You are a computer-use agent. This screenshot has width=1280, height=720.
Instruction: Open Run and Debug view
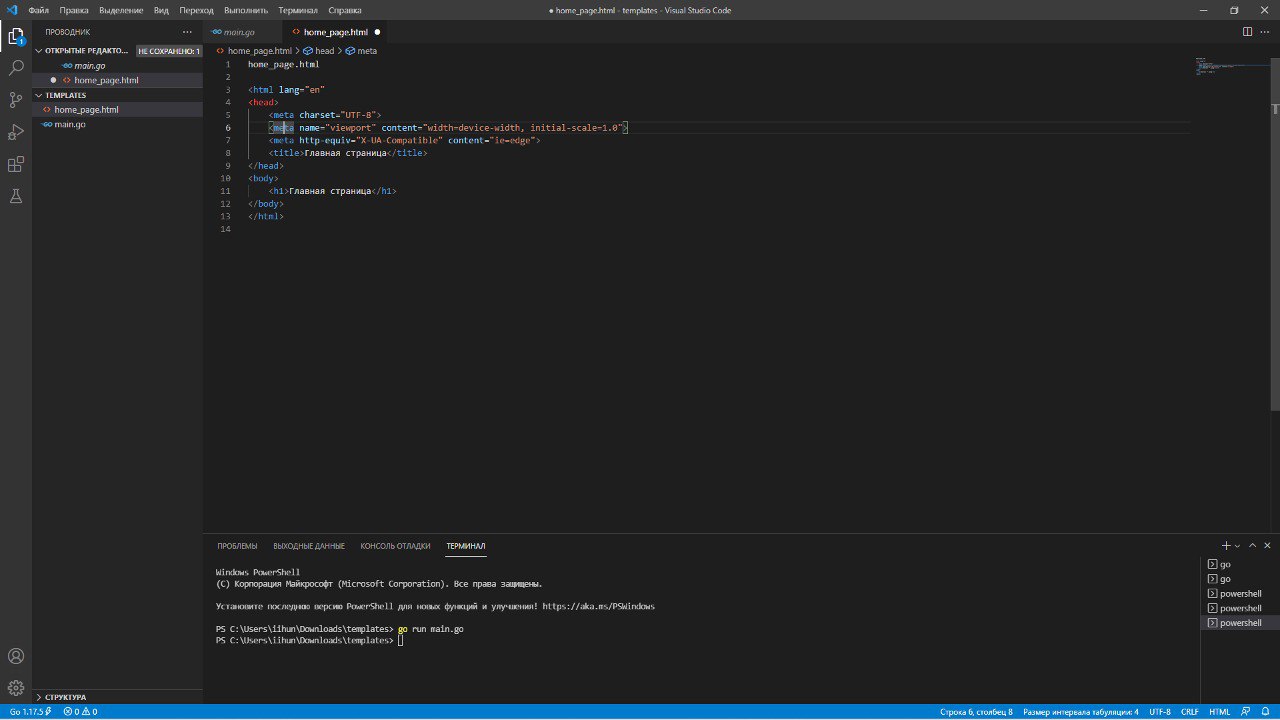point(16,132)
